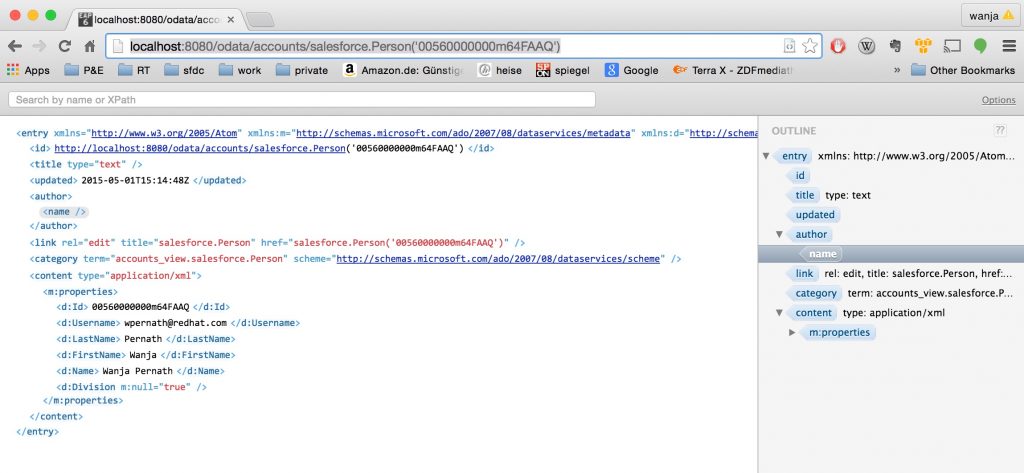Open the home page icon
1024x473 pixels.
point(89,46)
